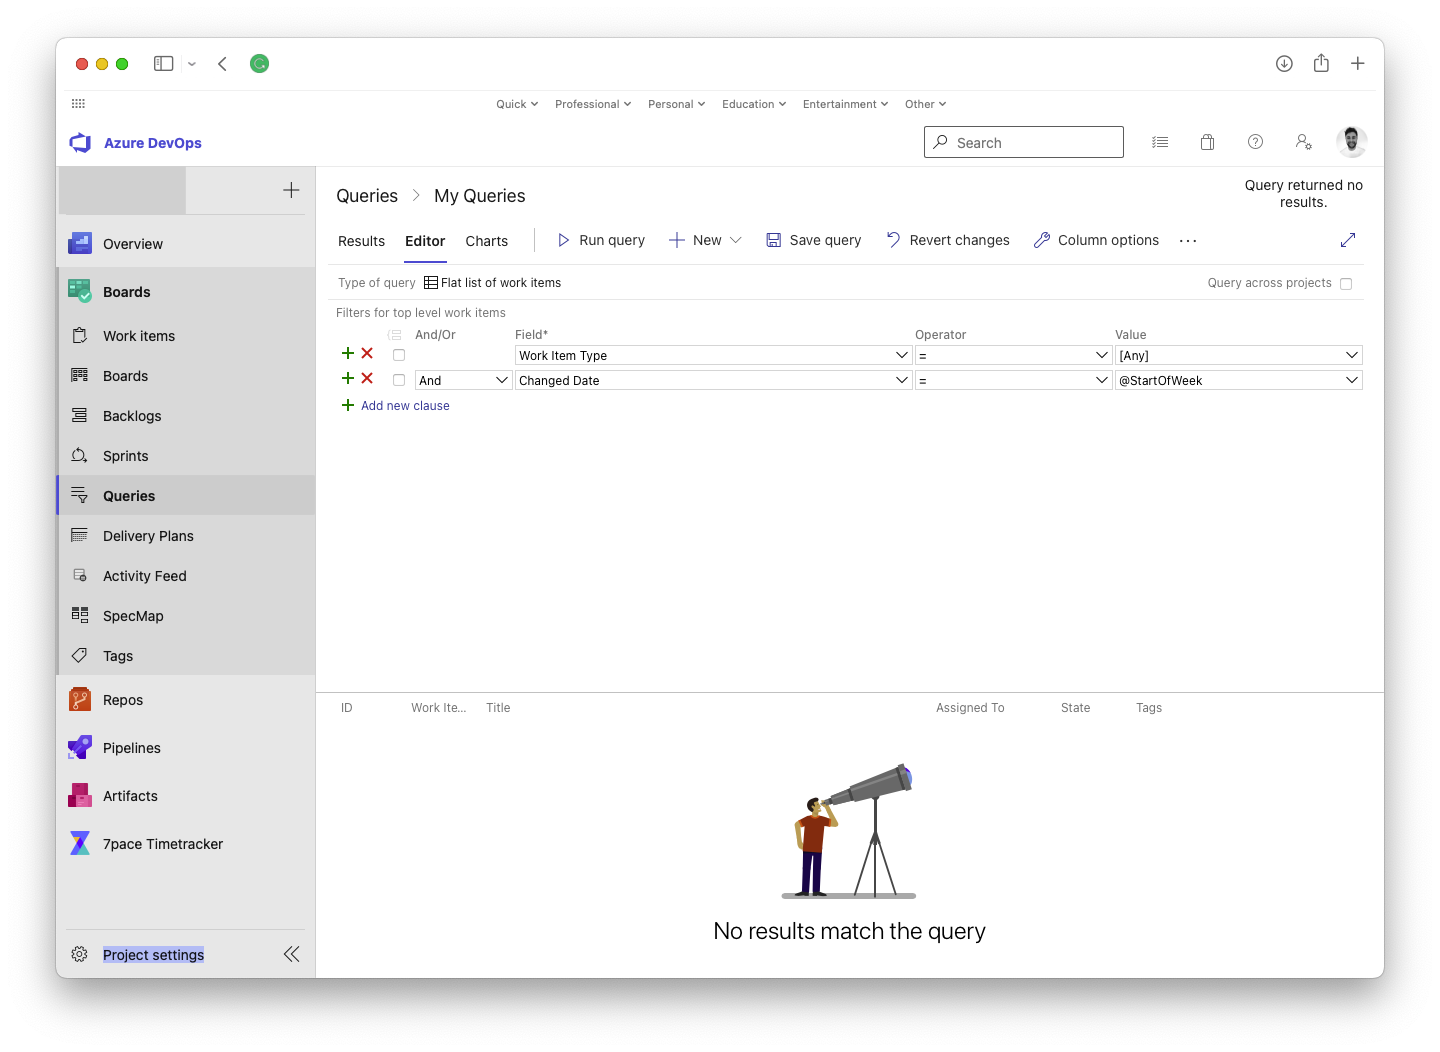The height and width of the screenshot is (1052, 1440).
Task: Open the Professional bookmarks folder
Action: [x=593, y=104]
